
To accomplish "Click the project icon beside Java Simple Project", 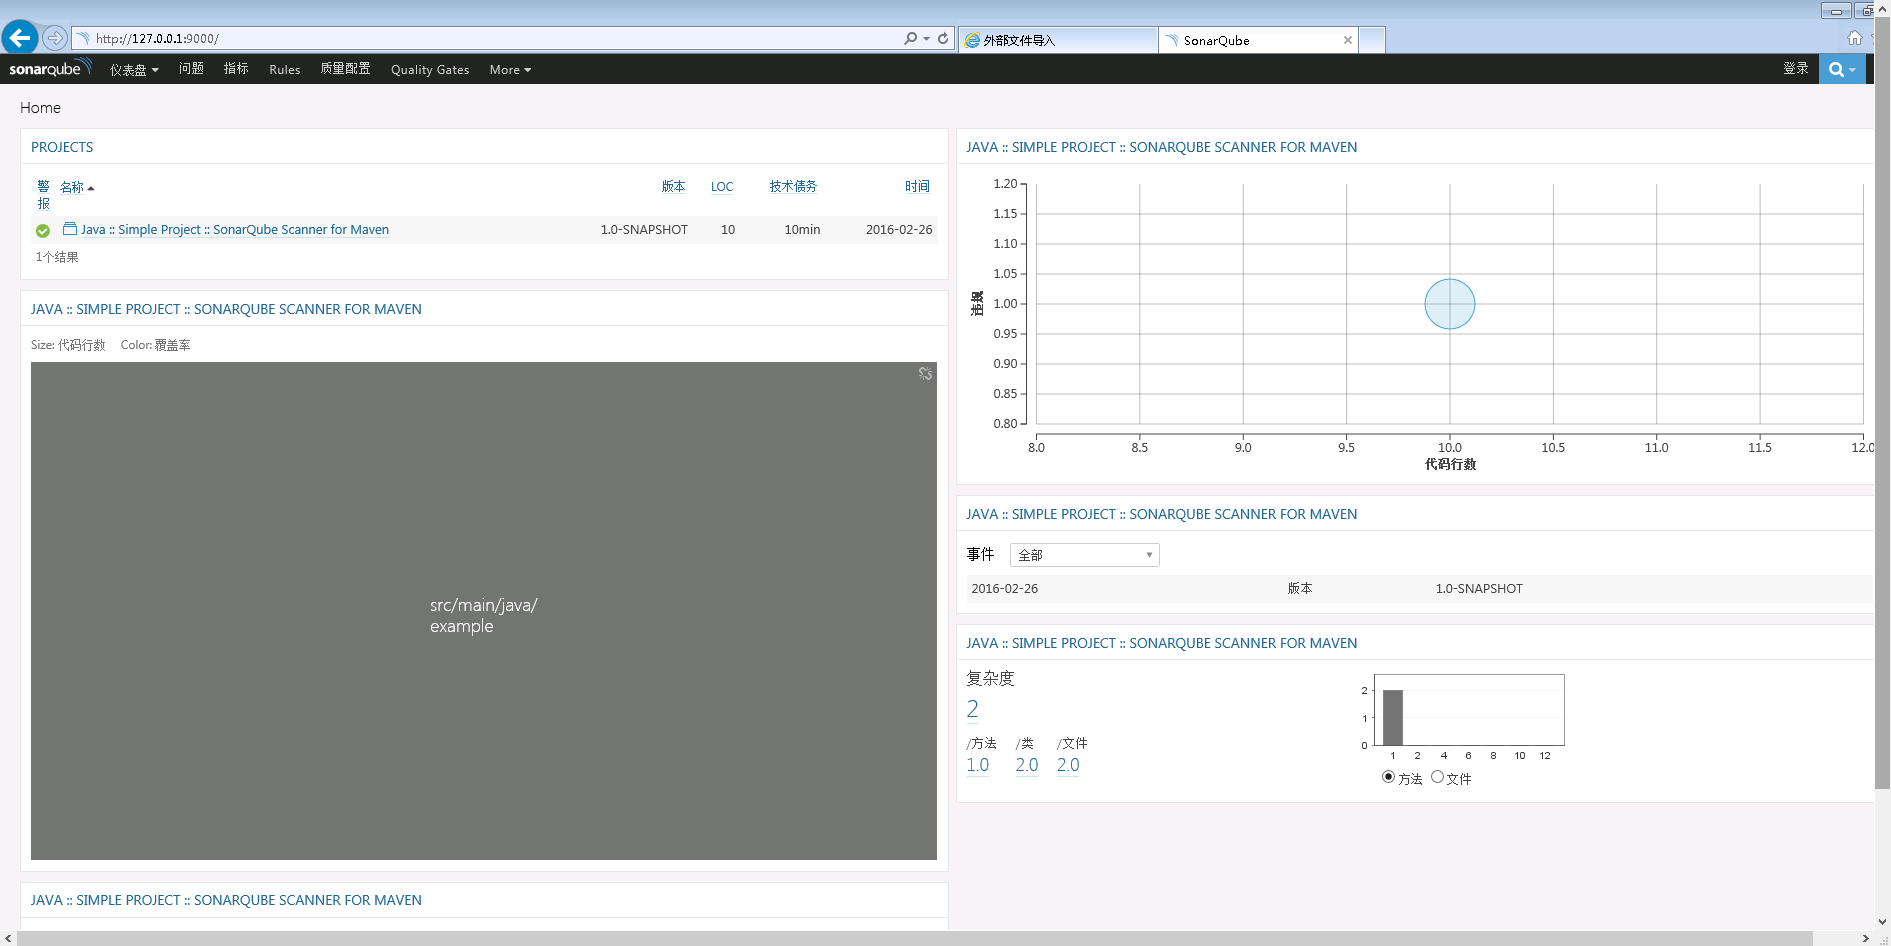I will (x=70, y=229).
